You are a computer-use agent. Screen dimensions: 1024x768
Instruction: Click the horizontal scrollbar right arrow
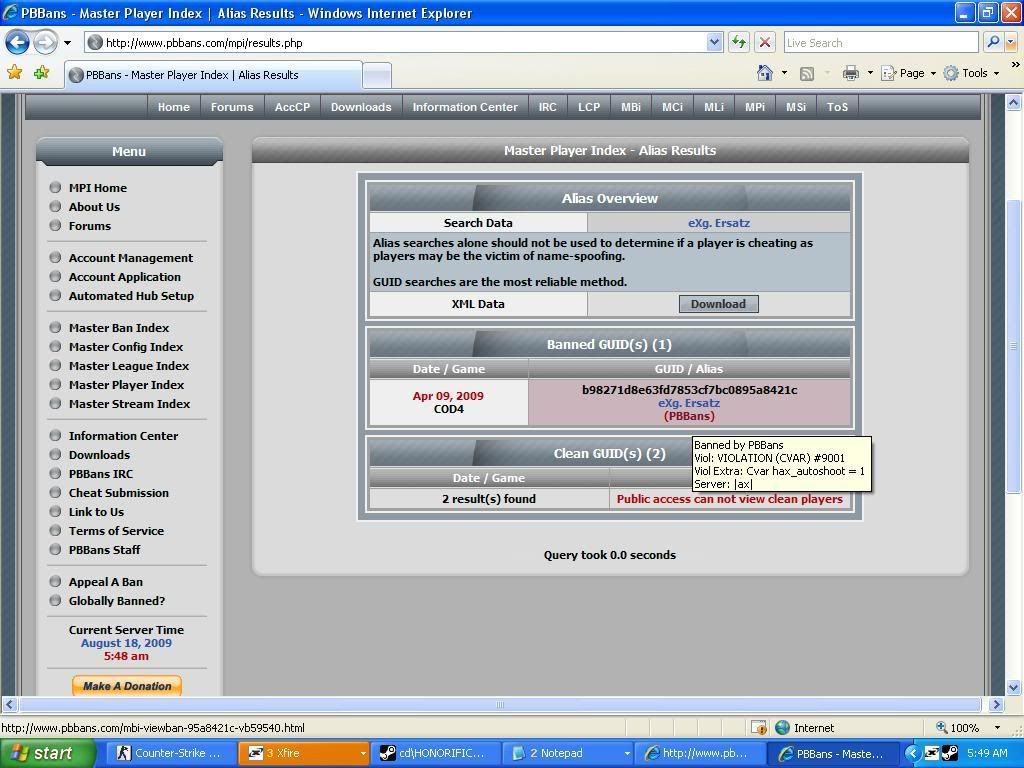[x=996, y=704]
